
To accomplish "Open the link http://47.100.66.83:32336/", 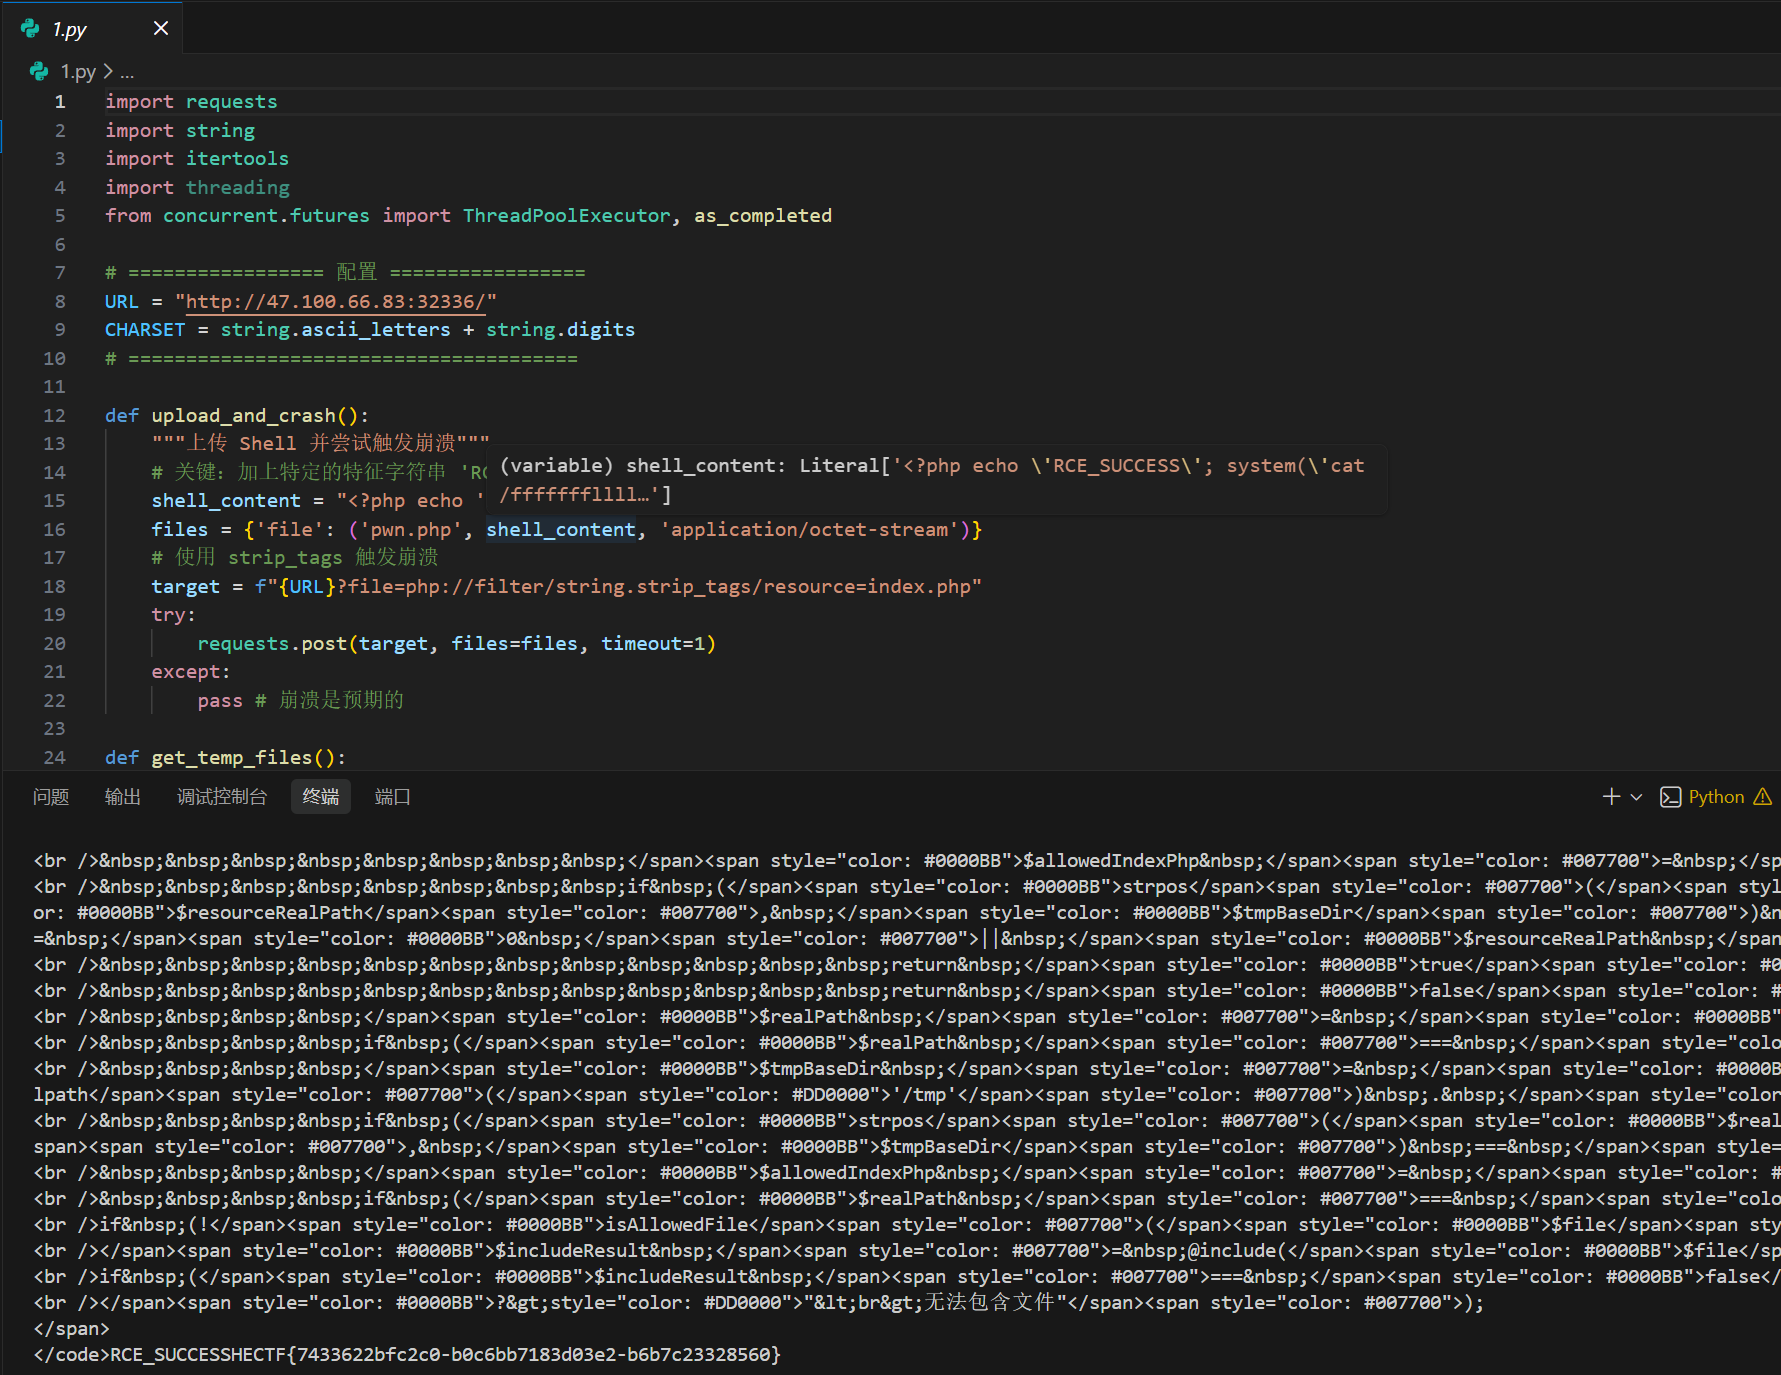I will 334,301.
